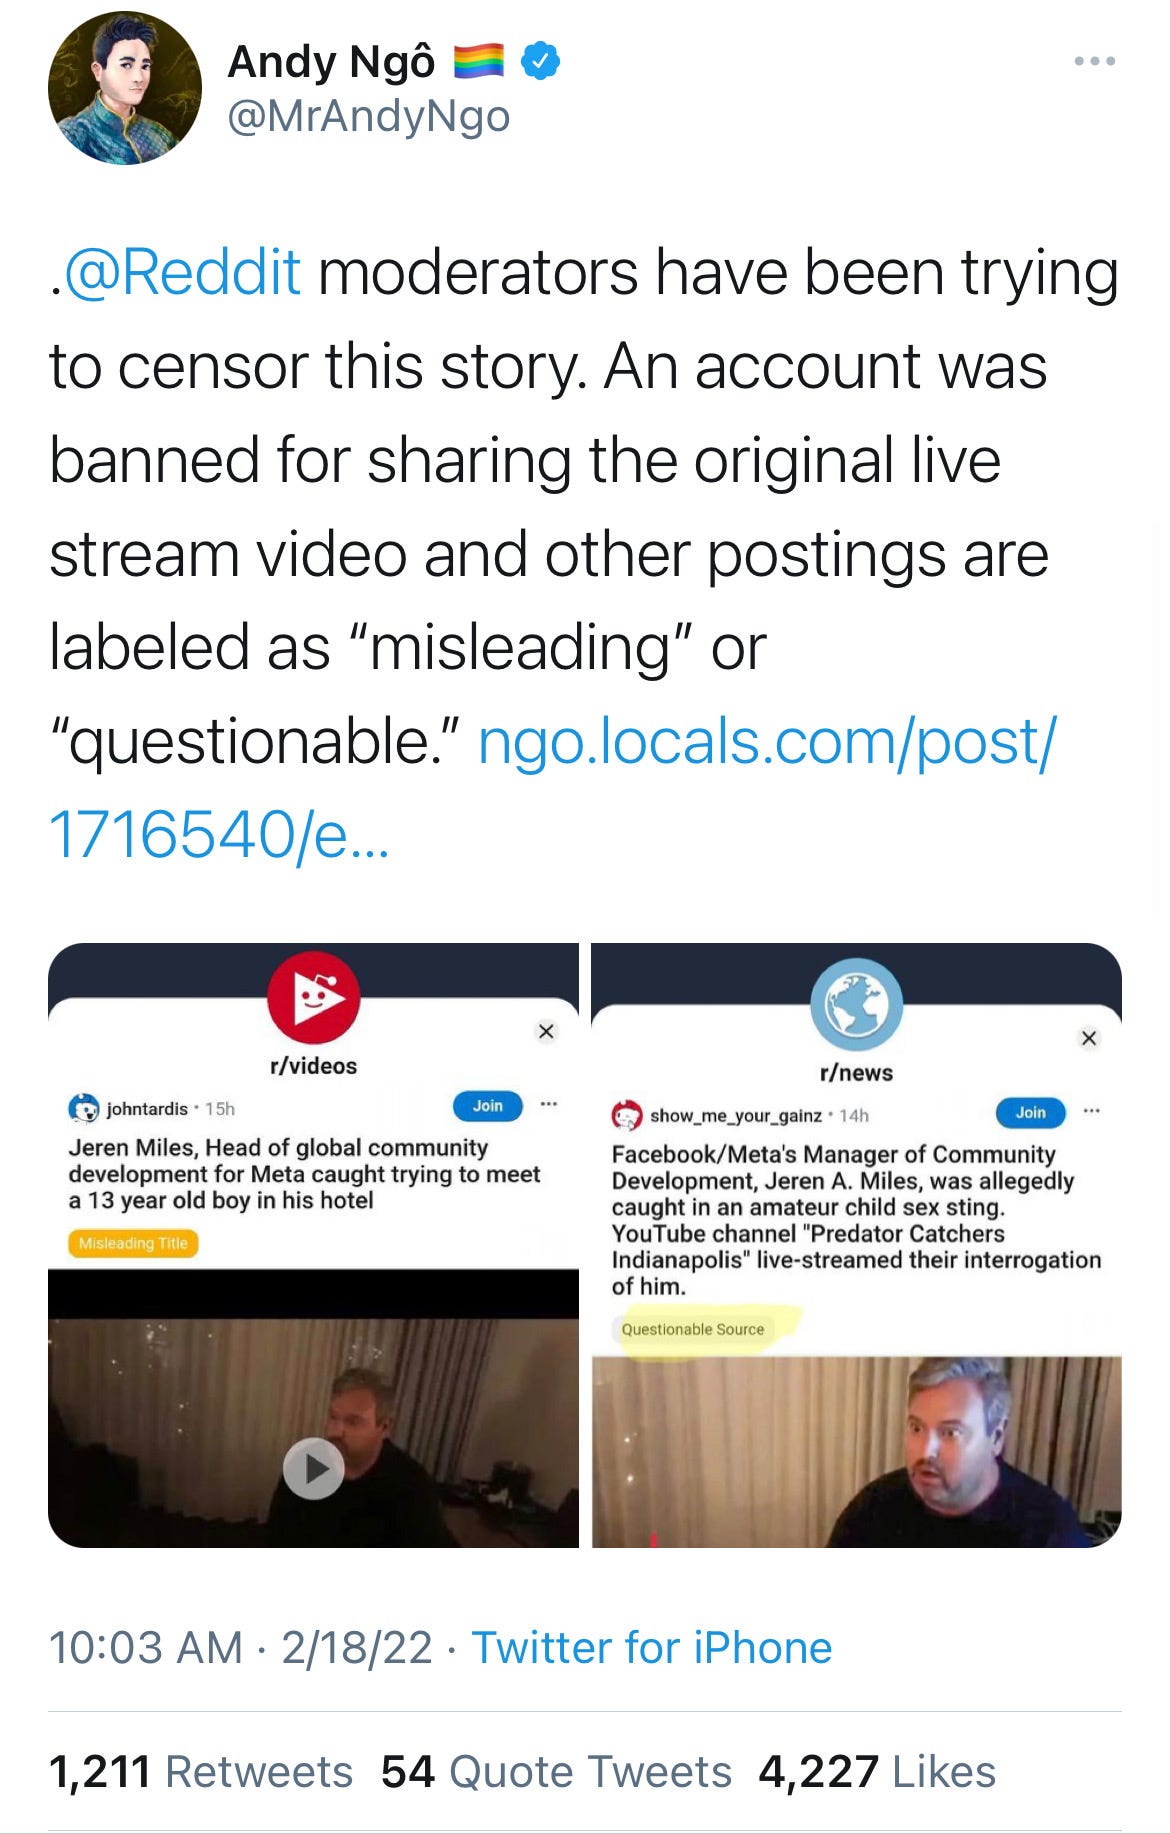The image size is (1170, 1834).
Task: Click the r/videos red subreddit icon
Action: pyautogui.click(x=313, y=997)
